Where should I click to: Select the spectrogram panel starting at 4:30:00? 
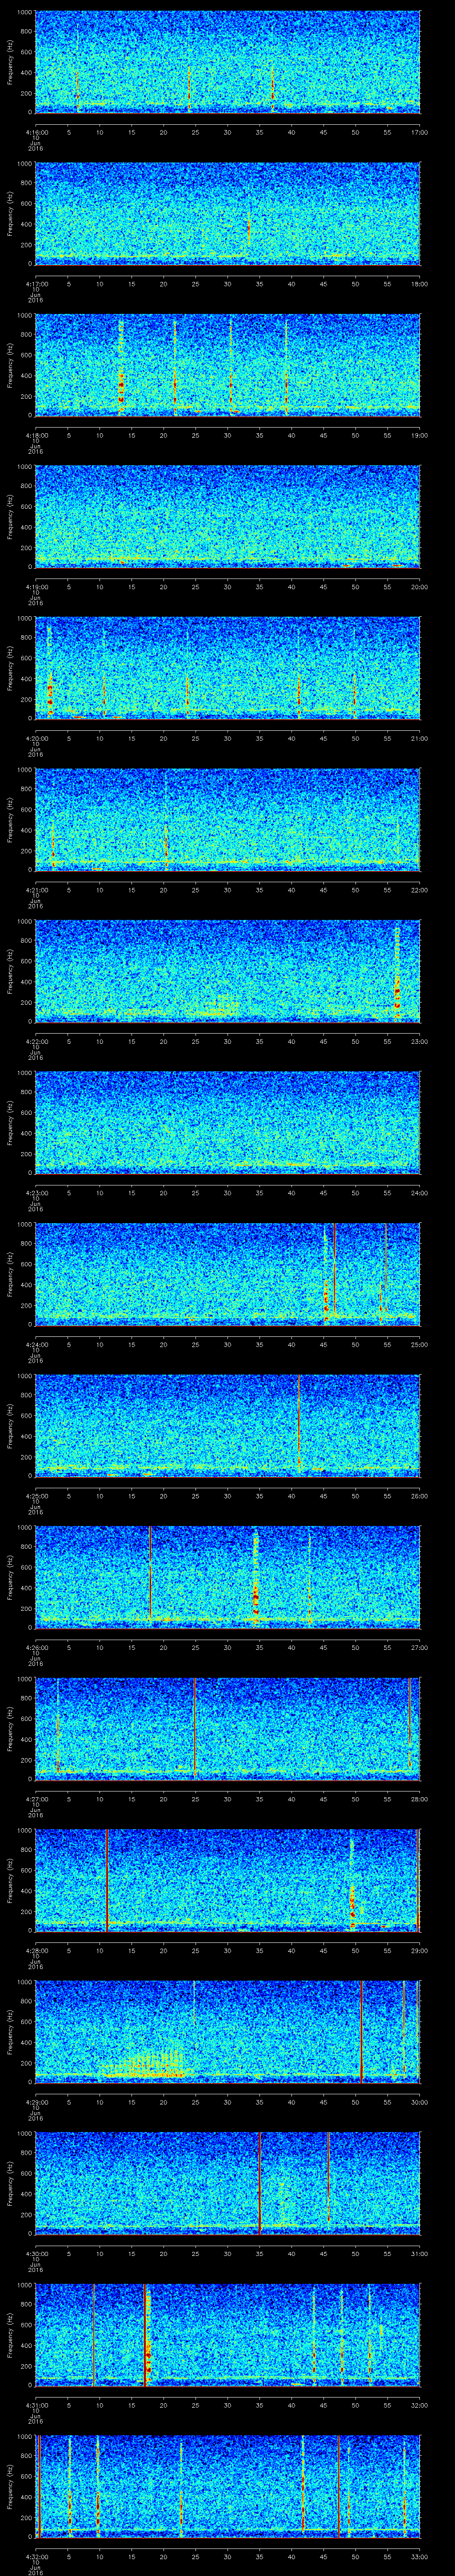coord(227,2183)
